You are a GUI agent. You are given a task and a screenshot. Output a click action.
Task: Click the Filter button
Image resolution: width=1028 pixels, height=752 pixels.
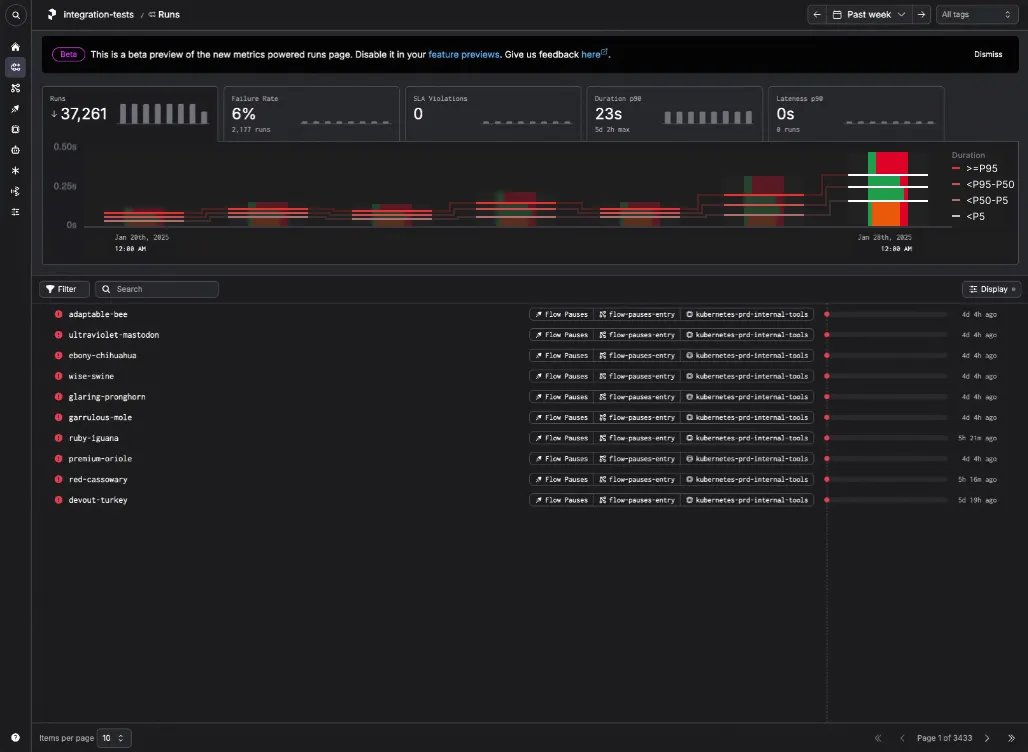click(x=64, y=289)
